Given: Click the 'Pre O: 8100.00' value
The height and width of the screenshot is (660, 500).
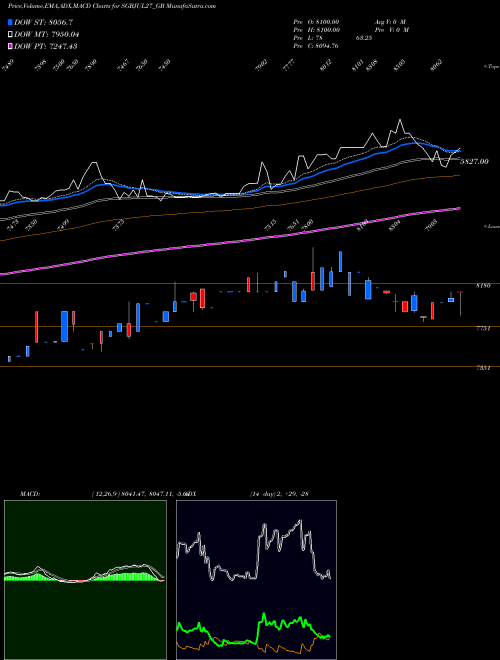Looking at the screenshot, I should tap(316, 22).
